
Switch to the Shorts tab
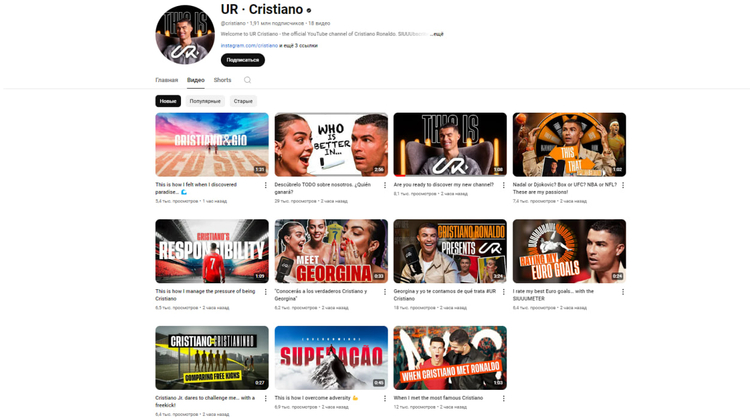(222, 80)
